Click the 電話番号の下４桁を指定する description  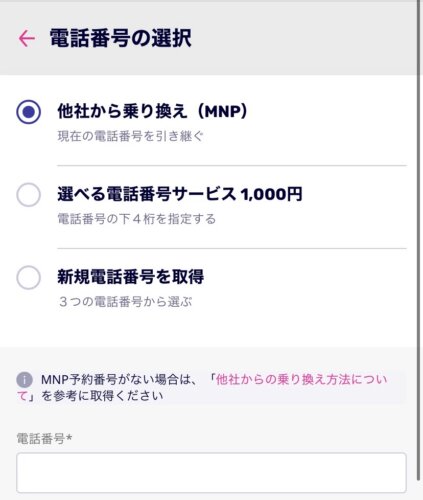[137, 219]
